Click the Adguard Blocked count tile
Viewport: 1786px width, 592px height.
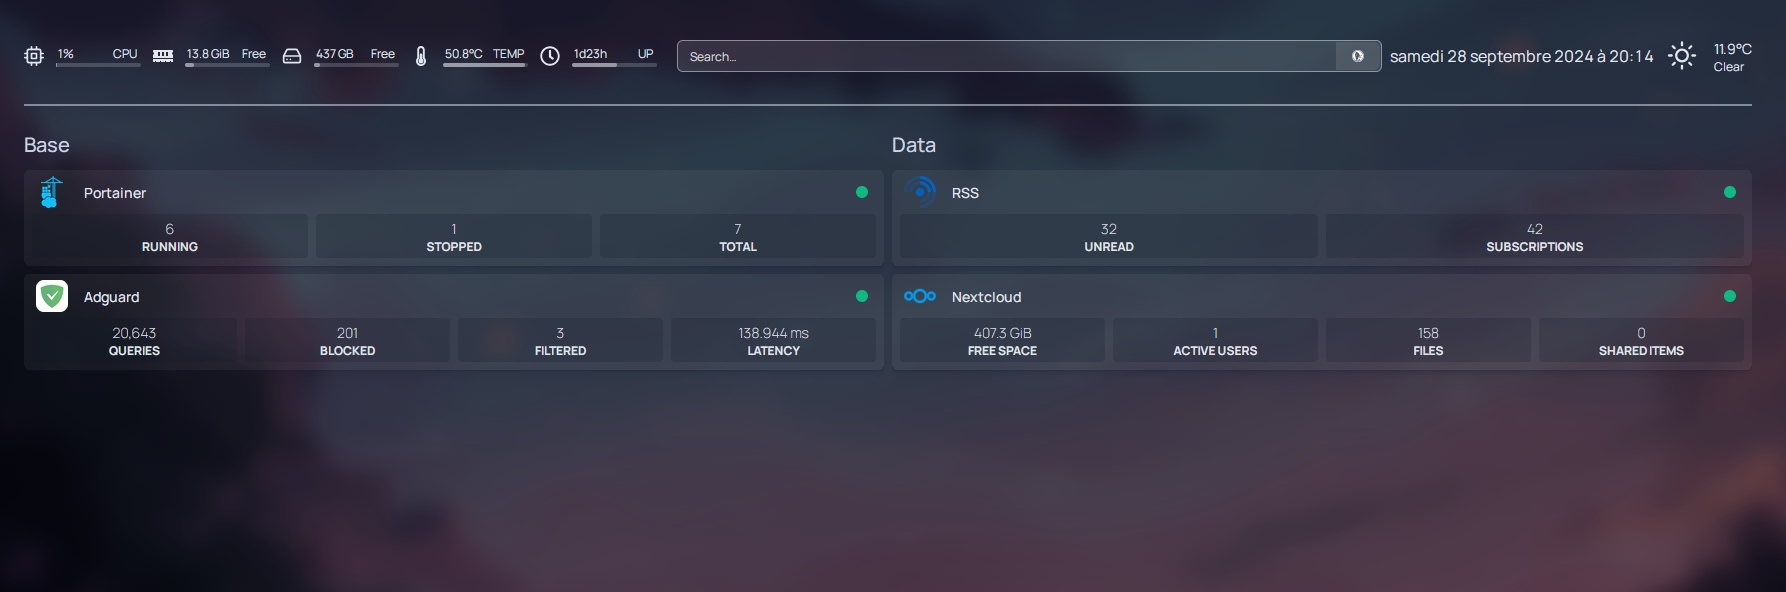point(347,340)
